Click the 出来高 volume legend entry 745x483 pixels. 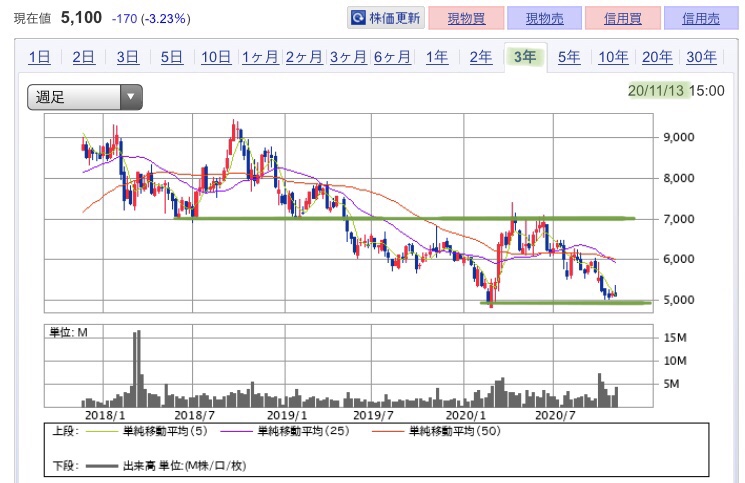click(x=166, y=466)
